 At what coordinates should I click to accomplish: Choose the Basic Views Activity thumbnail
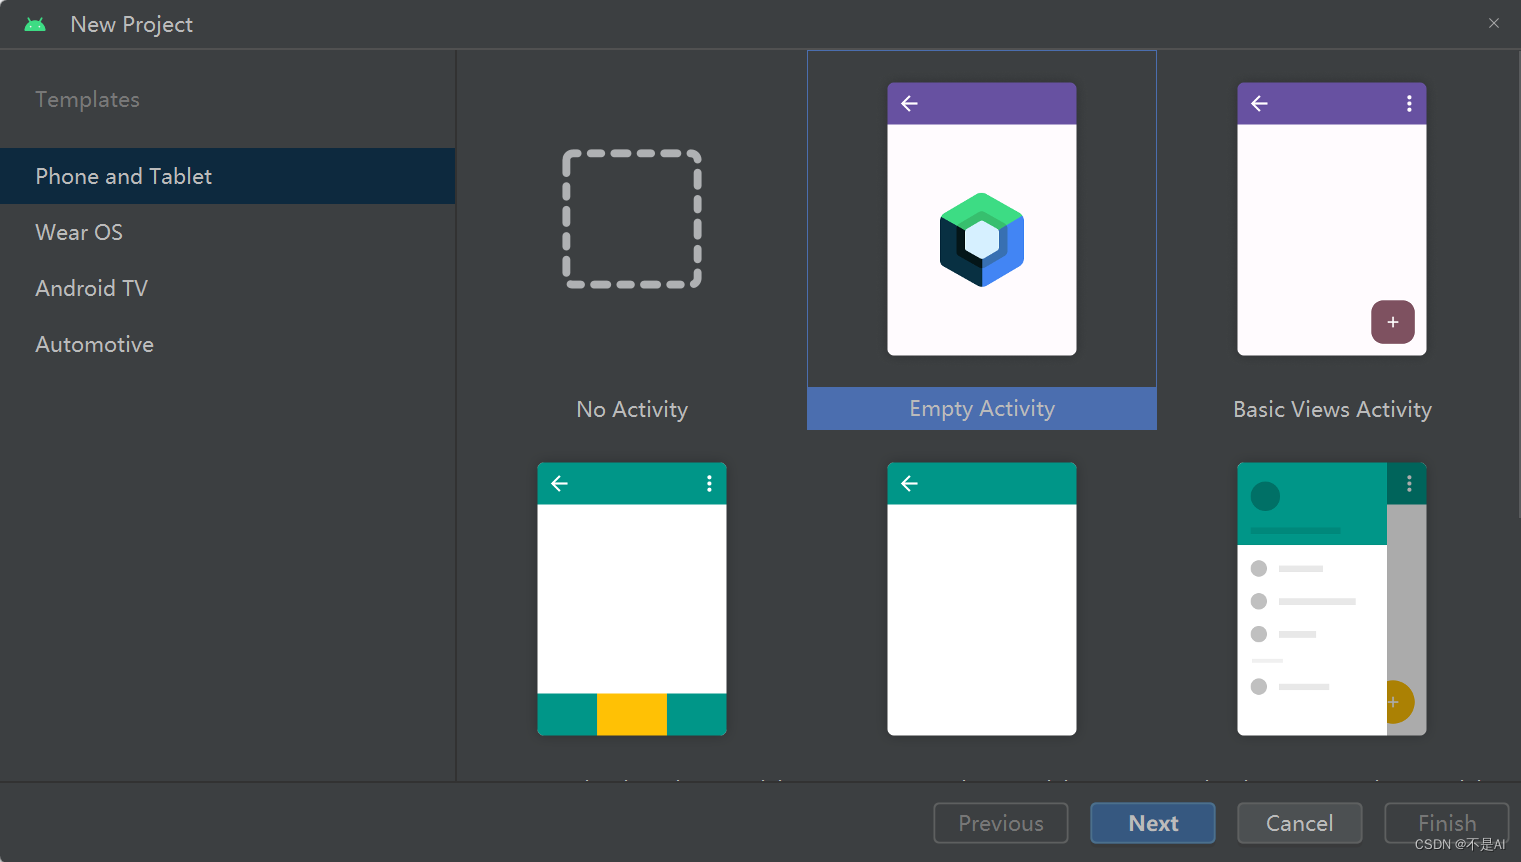pyautogui.click(x=1332, y=219)
